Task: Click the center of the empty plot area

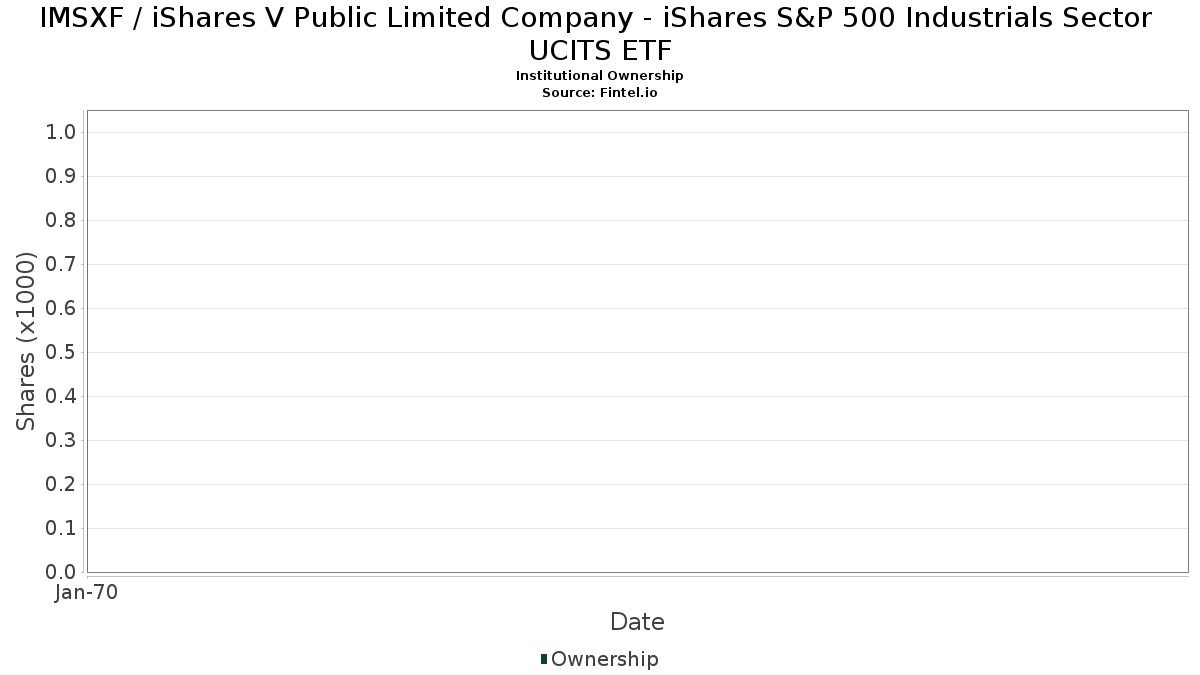Action: [637, 341]
